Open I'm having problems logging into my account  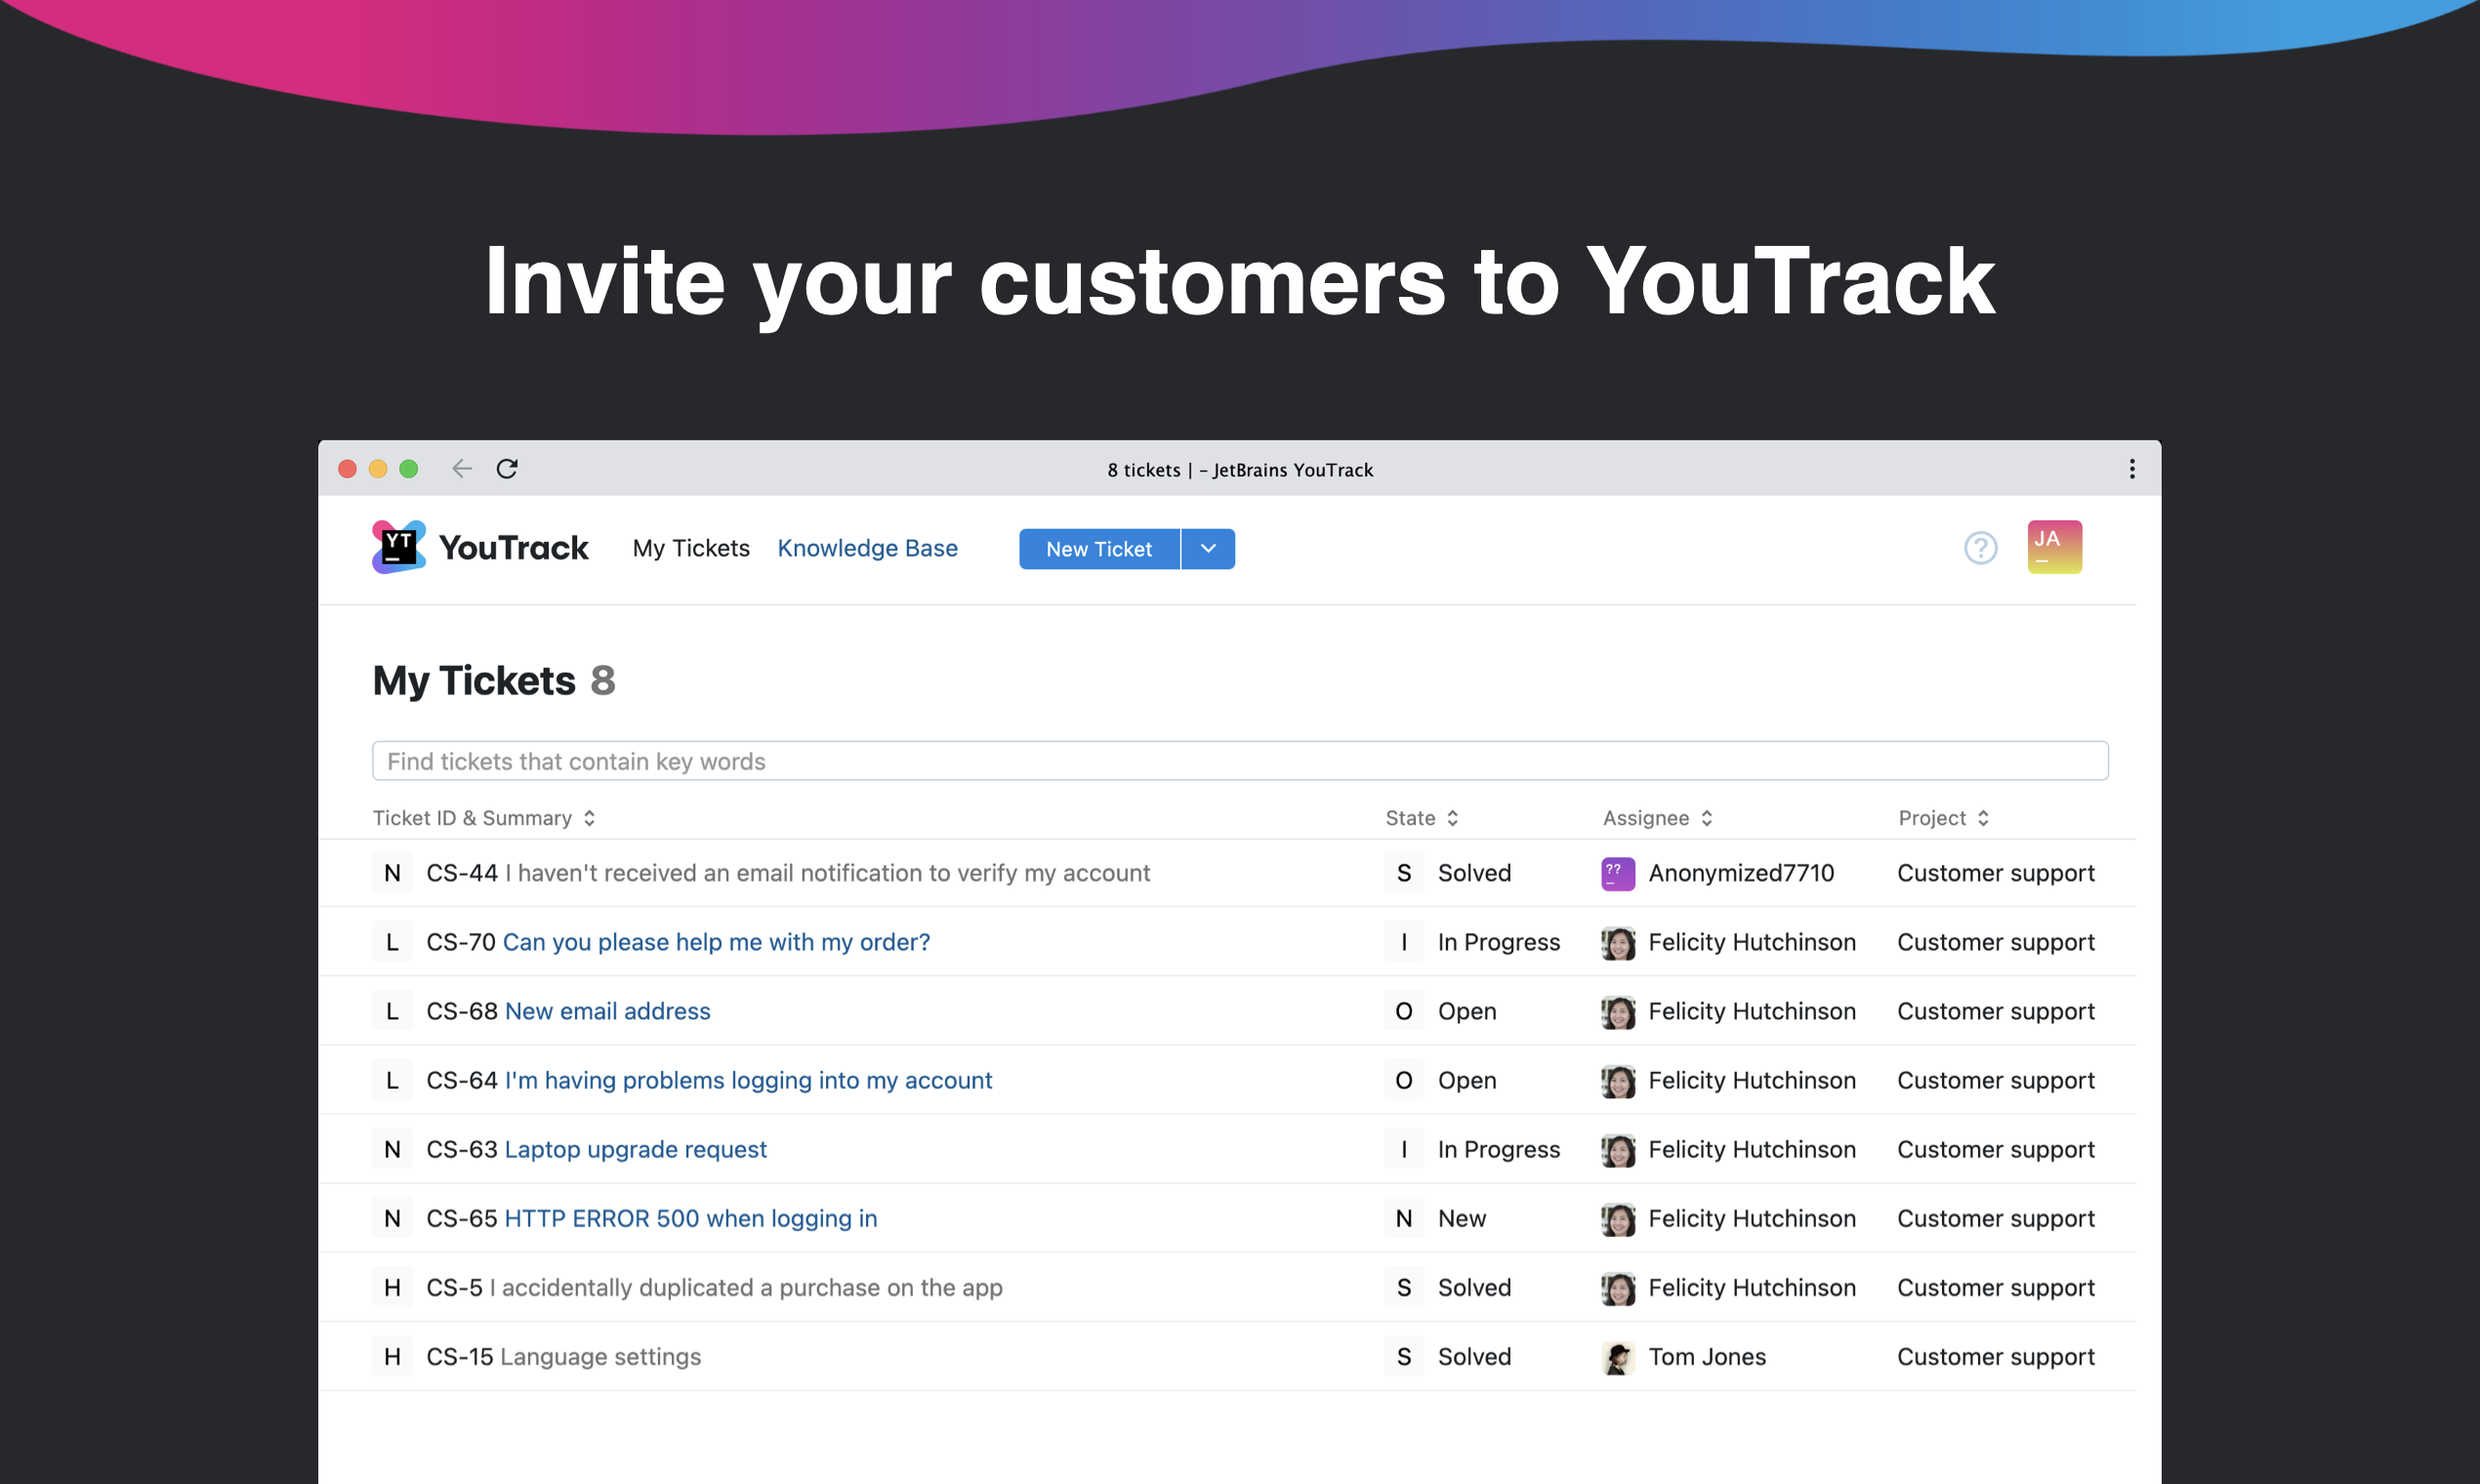coord(748,1080)
